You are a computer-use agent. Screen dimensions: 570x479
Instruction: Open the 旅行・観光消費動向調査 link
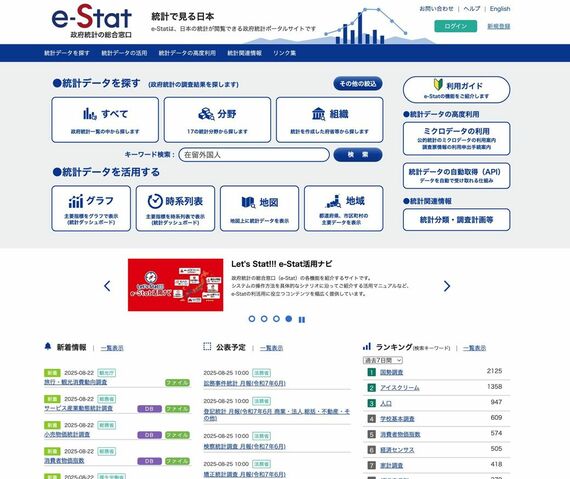point(76,382)
